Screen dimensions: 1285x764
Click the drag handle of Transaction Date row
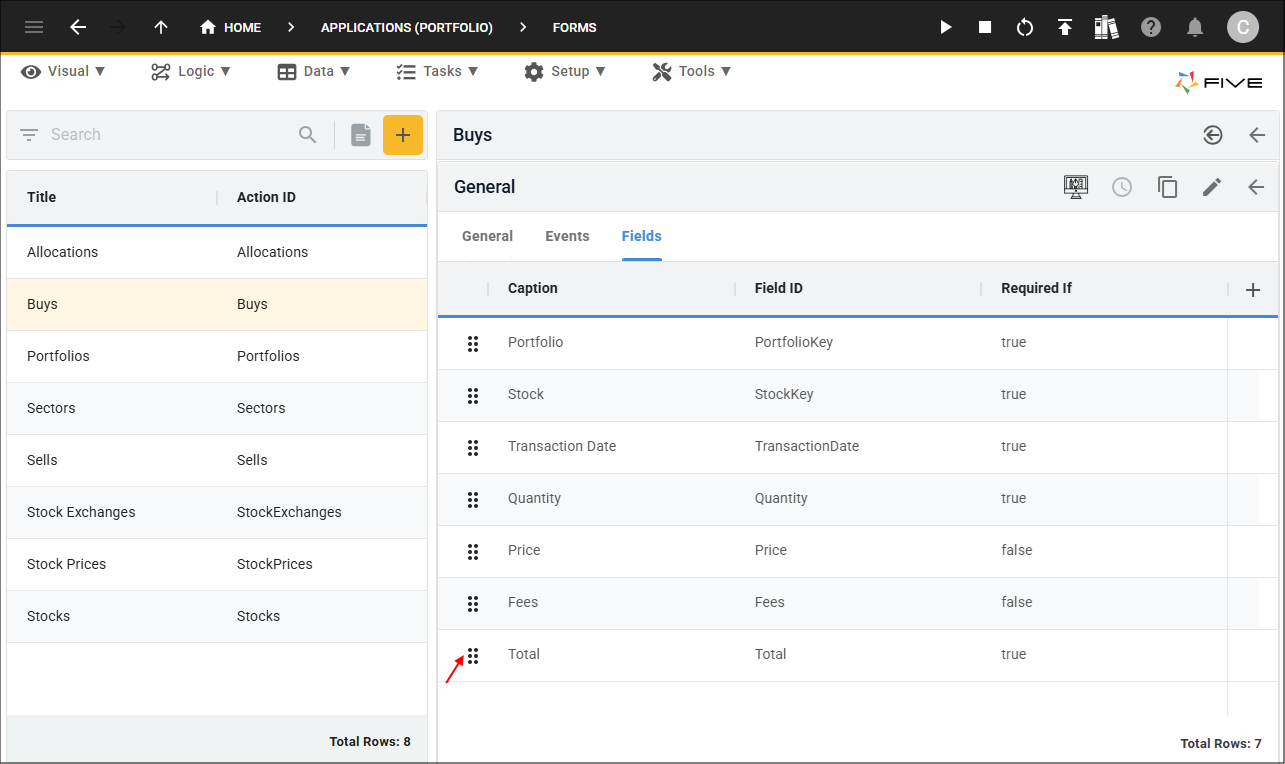tap(473, 448)
